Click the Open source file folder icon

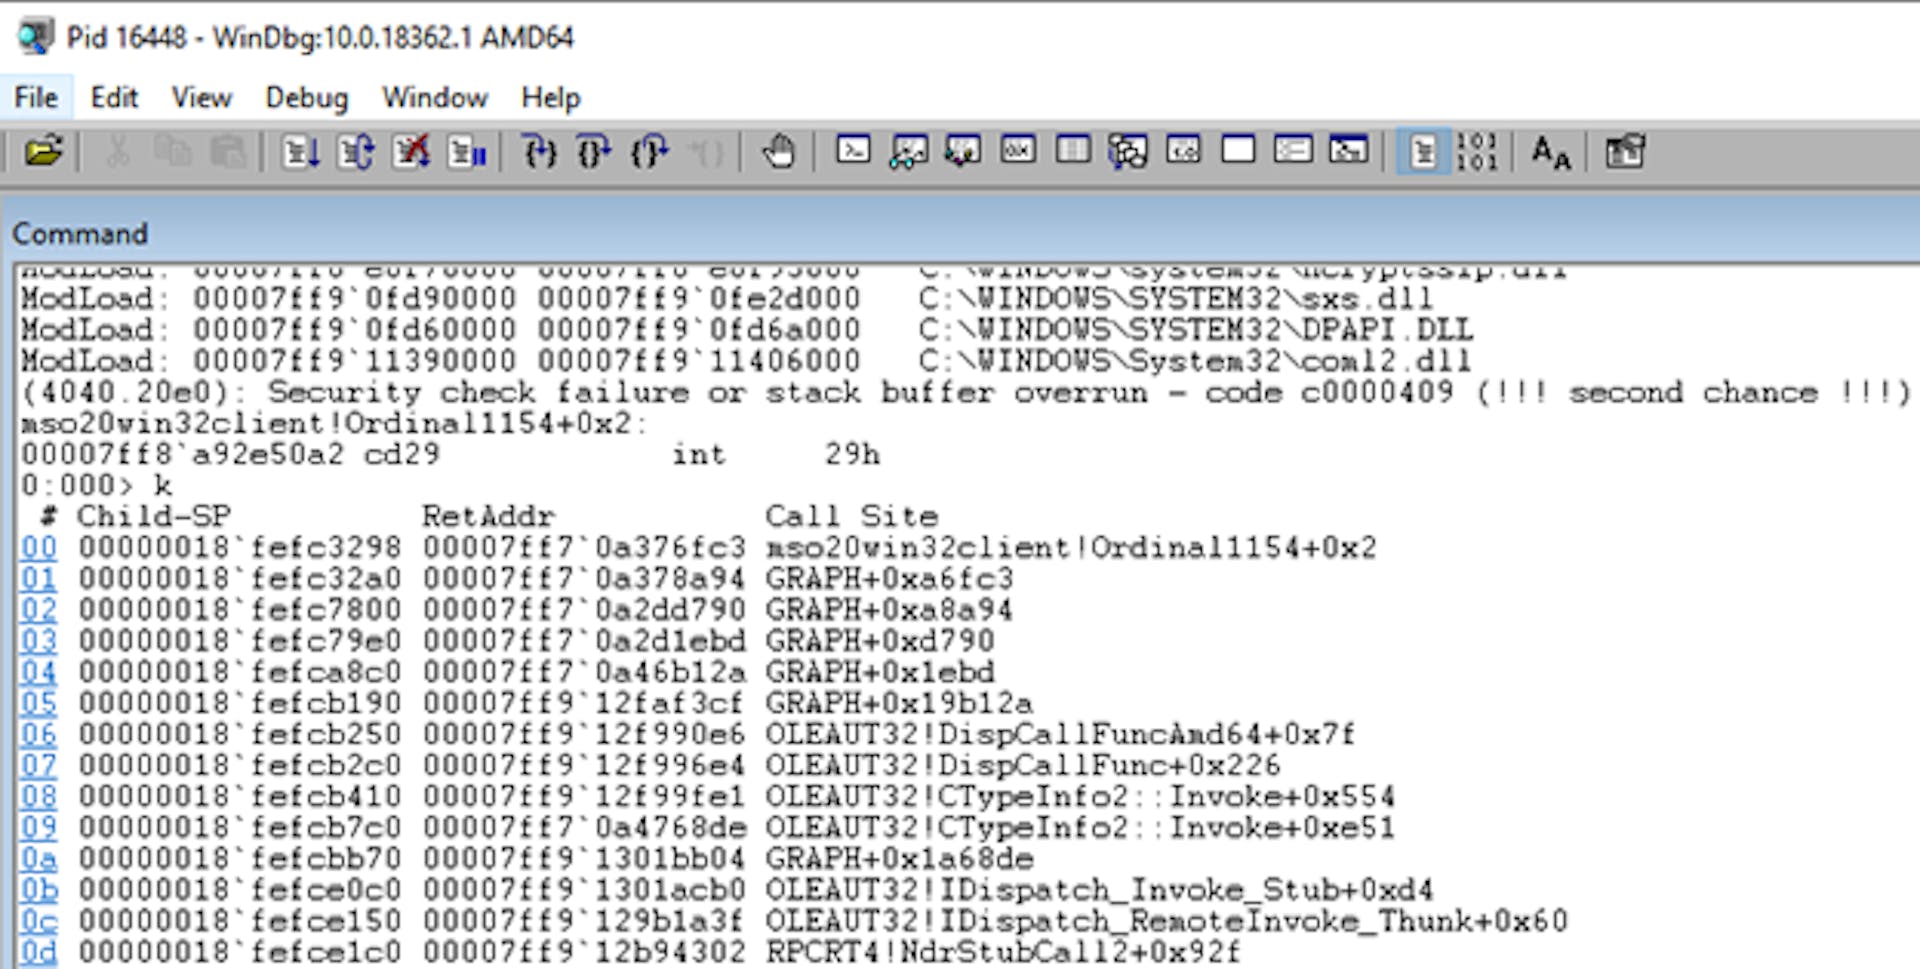(x=44, y=152)
